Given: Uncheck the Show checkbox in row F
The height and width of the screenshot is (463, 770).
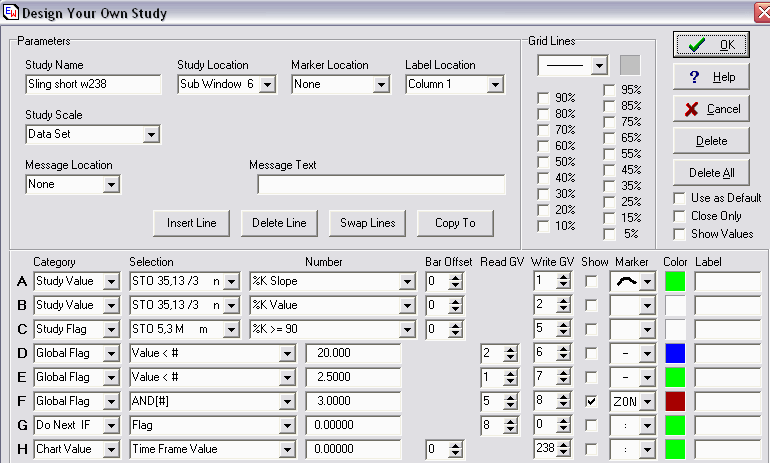Looking at the screenshot, I should 591,402.
